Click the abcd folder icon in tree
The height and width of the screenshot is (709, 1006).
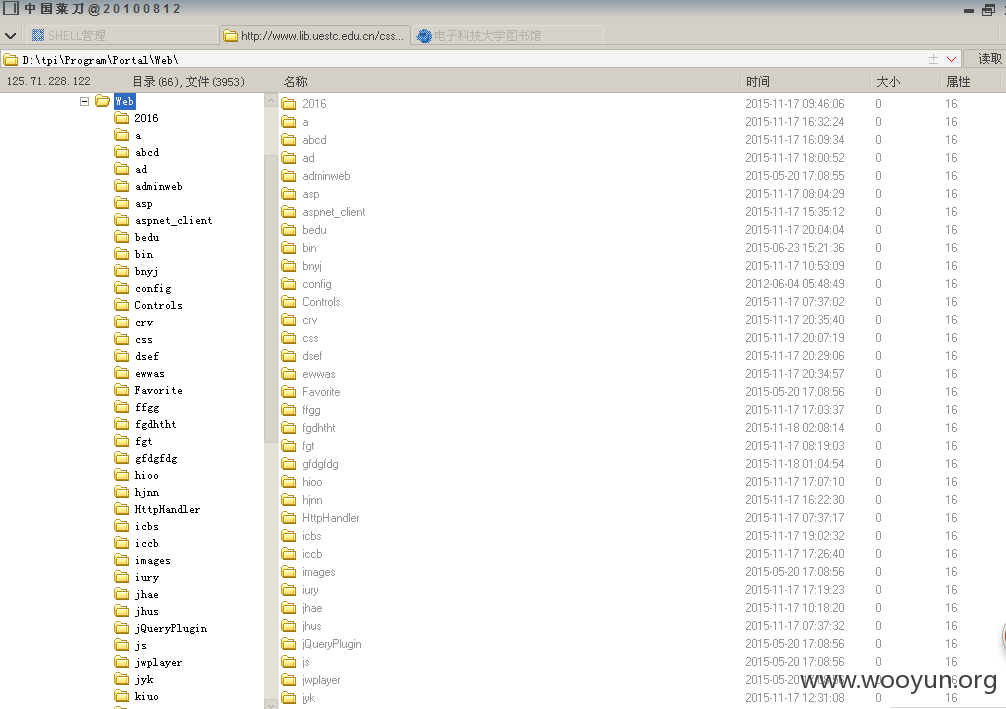[x=122, y=152]
